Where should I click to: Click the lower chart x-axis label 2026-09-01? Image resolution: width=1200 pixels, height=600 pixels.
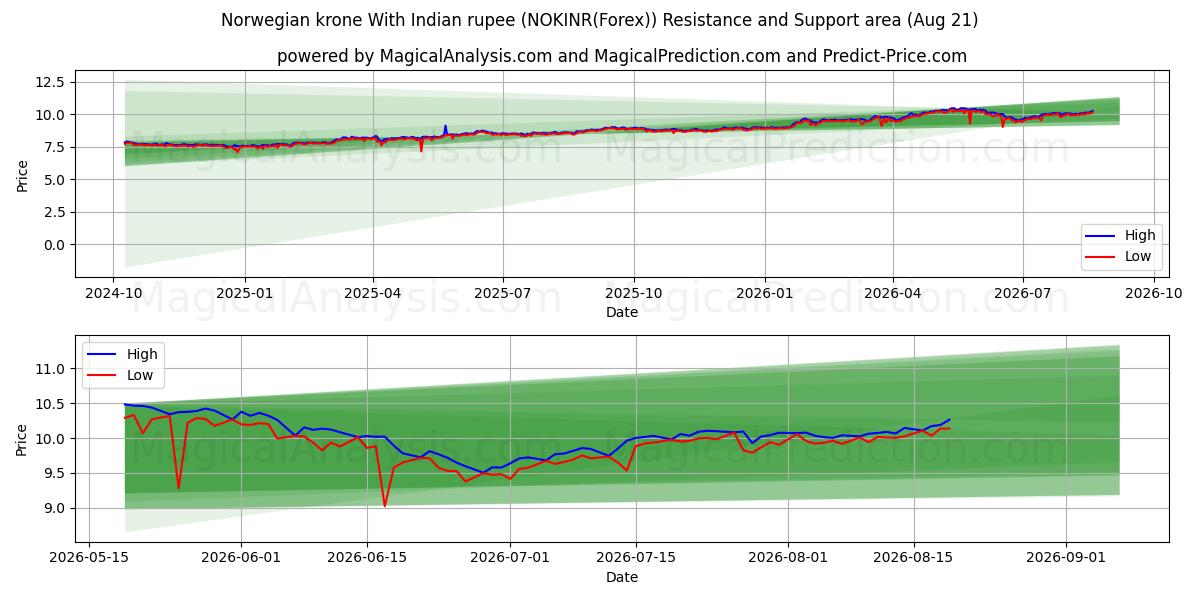[1066, 558]
